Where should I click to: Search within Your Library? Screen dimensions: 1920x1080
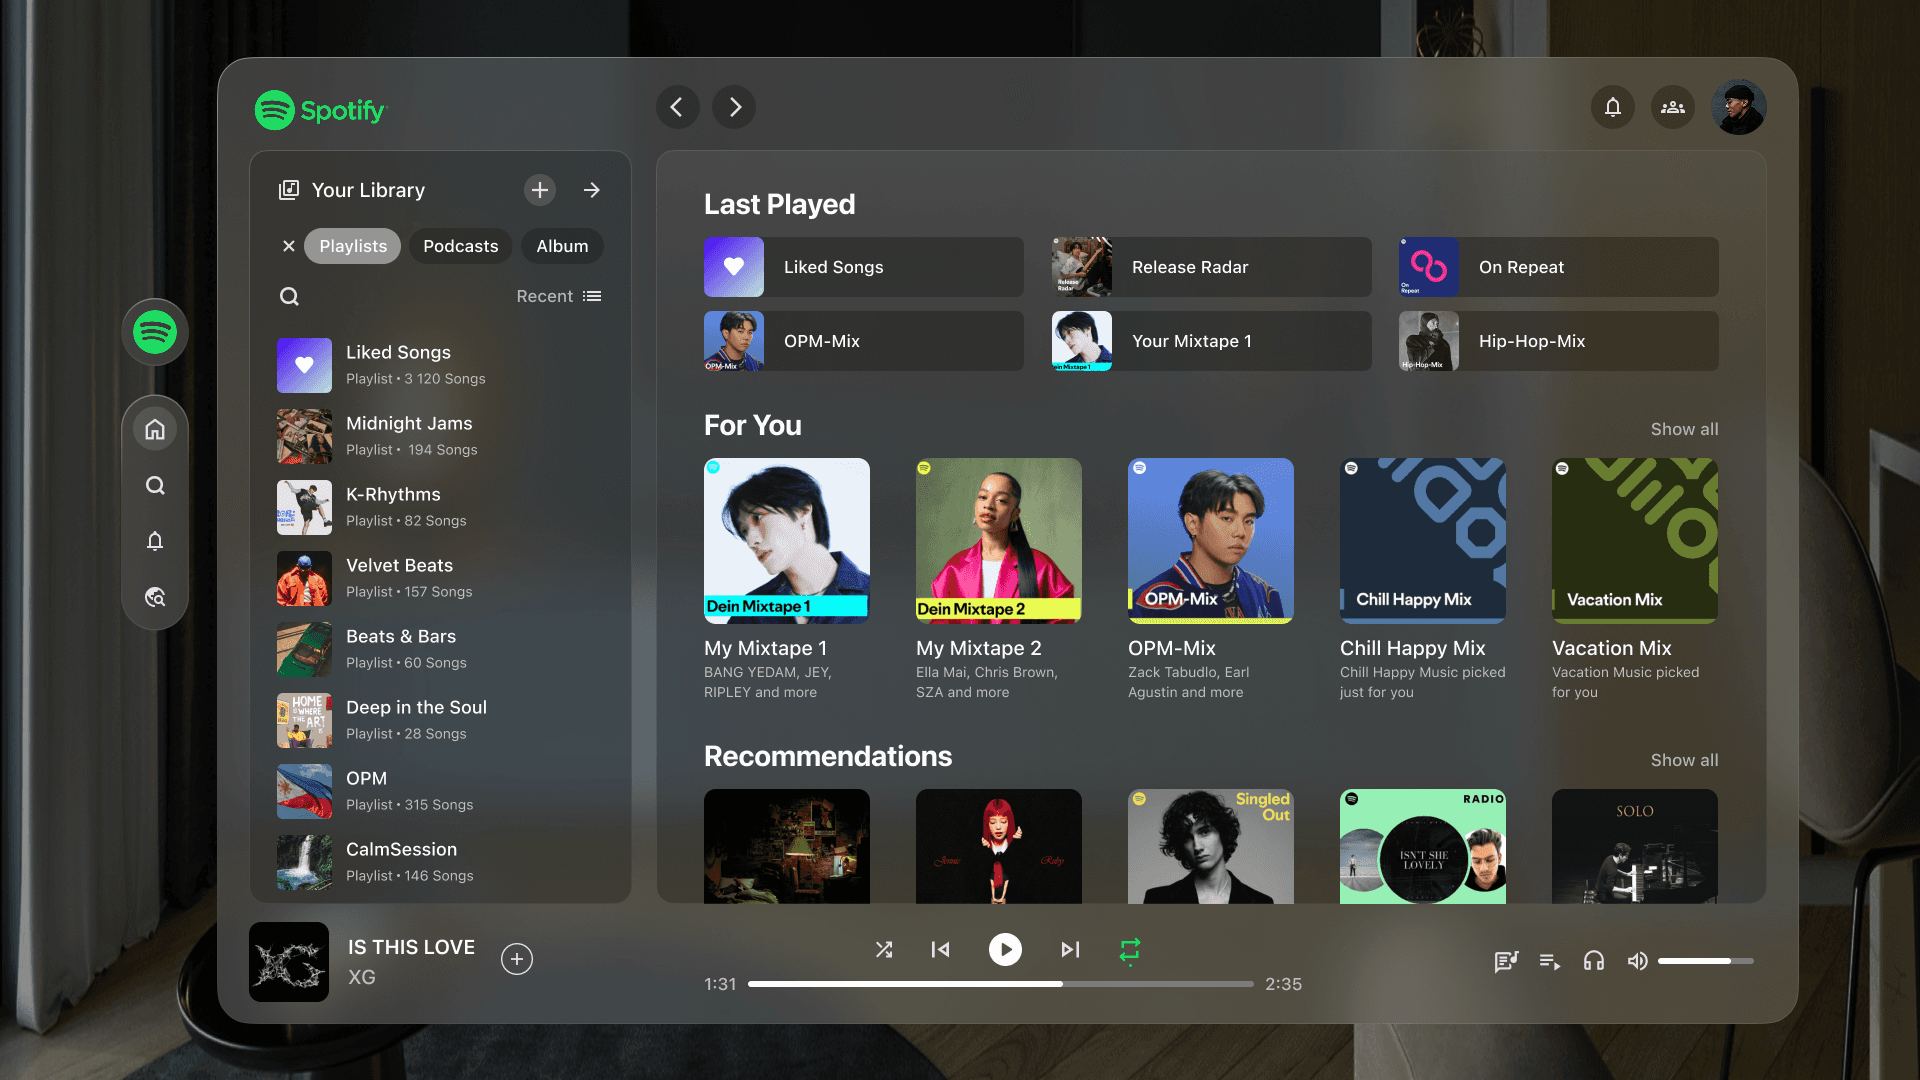289,296
